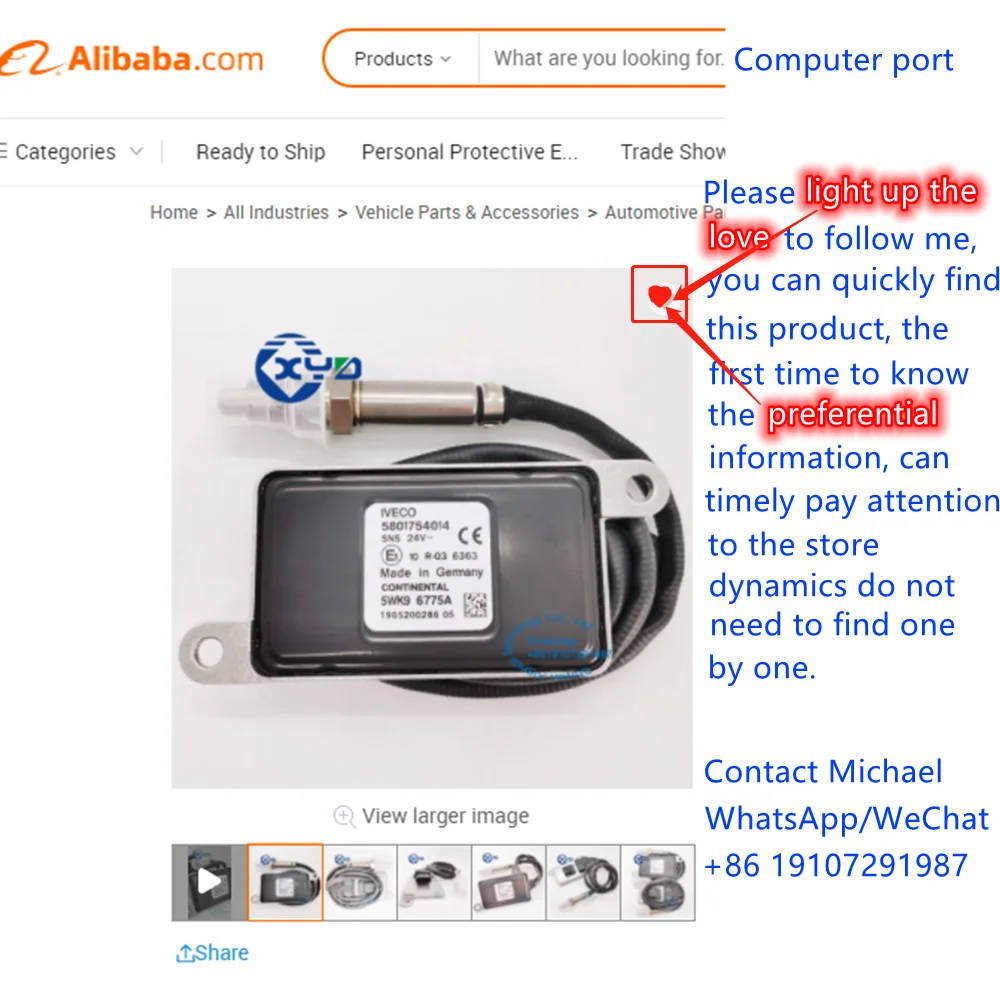Play the product video thumbnail

[x=209, y=882]
